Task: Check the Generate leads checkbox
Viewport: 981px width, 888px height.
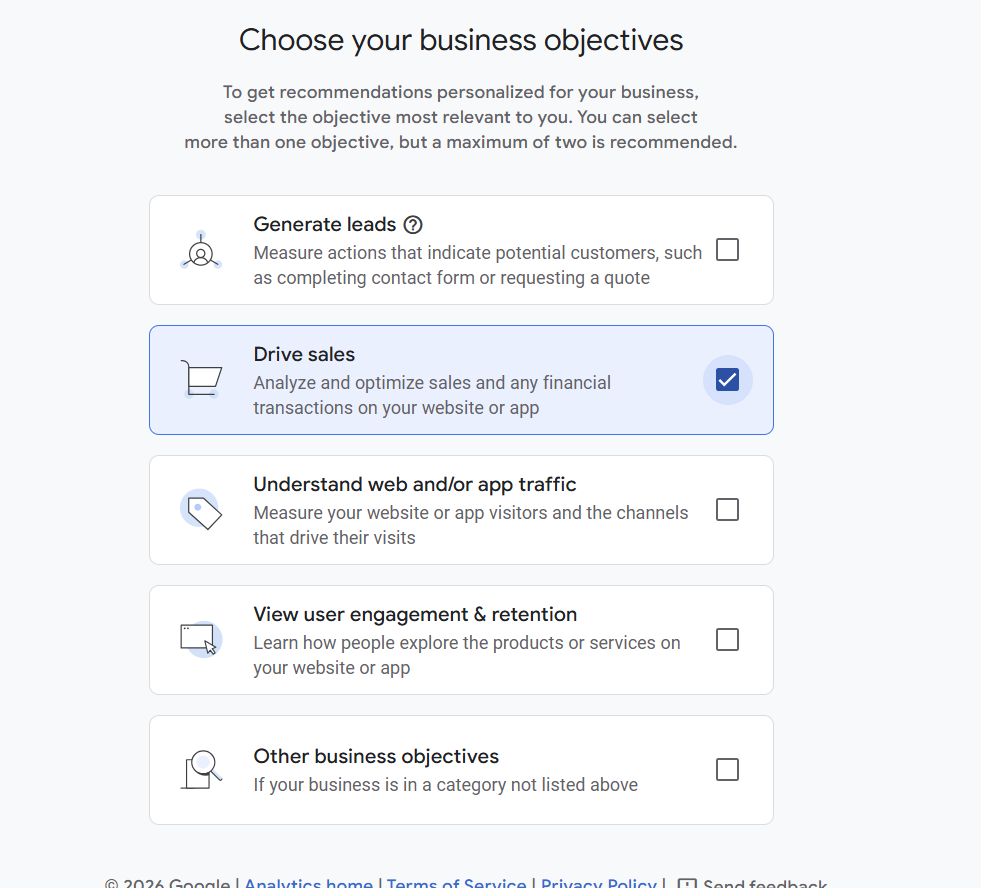Action: 728,250
